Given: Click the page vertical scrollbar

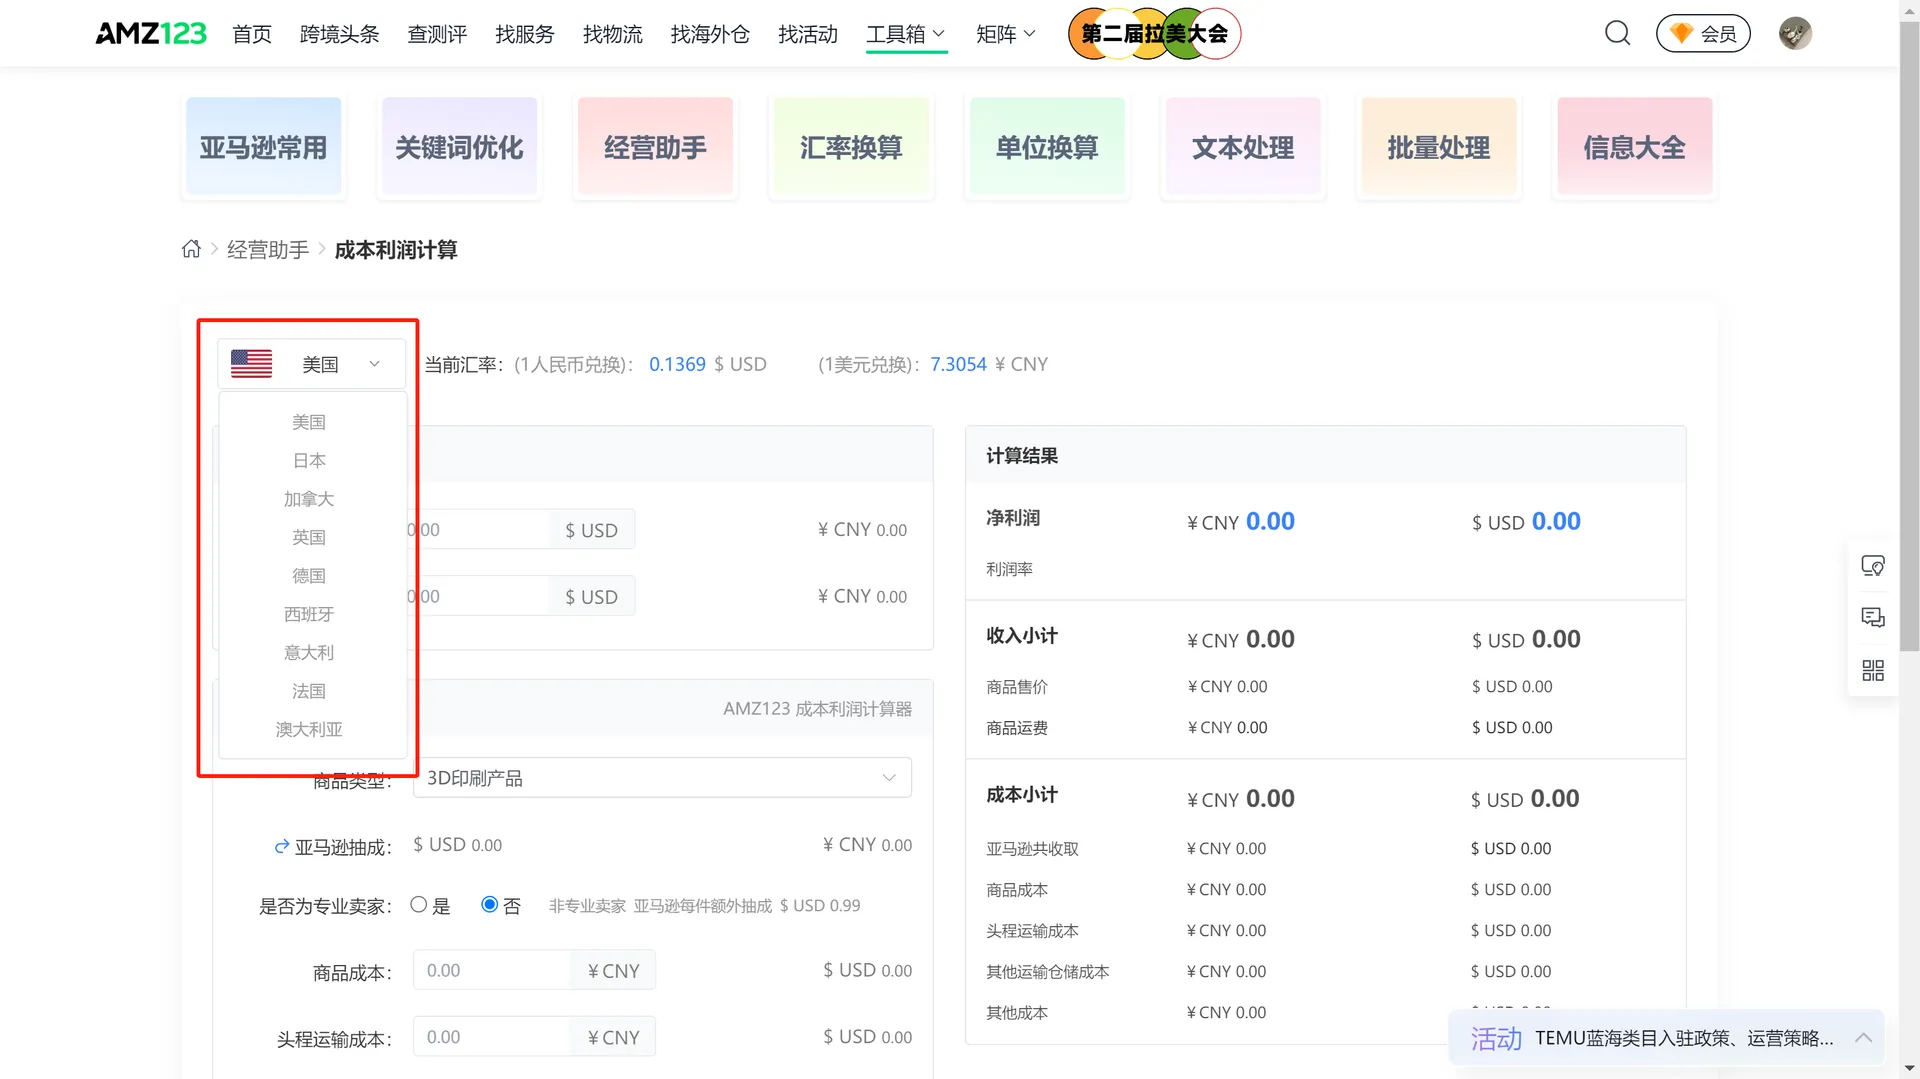Looking at the screenshot, I should click(1909, 335).
